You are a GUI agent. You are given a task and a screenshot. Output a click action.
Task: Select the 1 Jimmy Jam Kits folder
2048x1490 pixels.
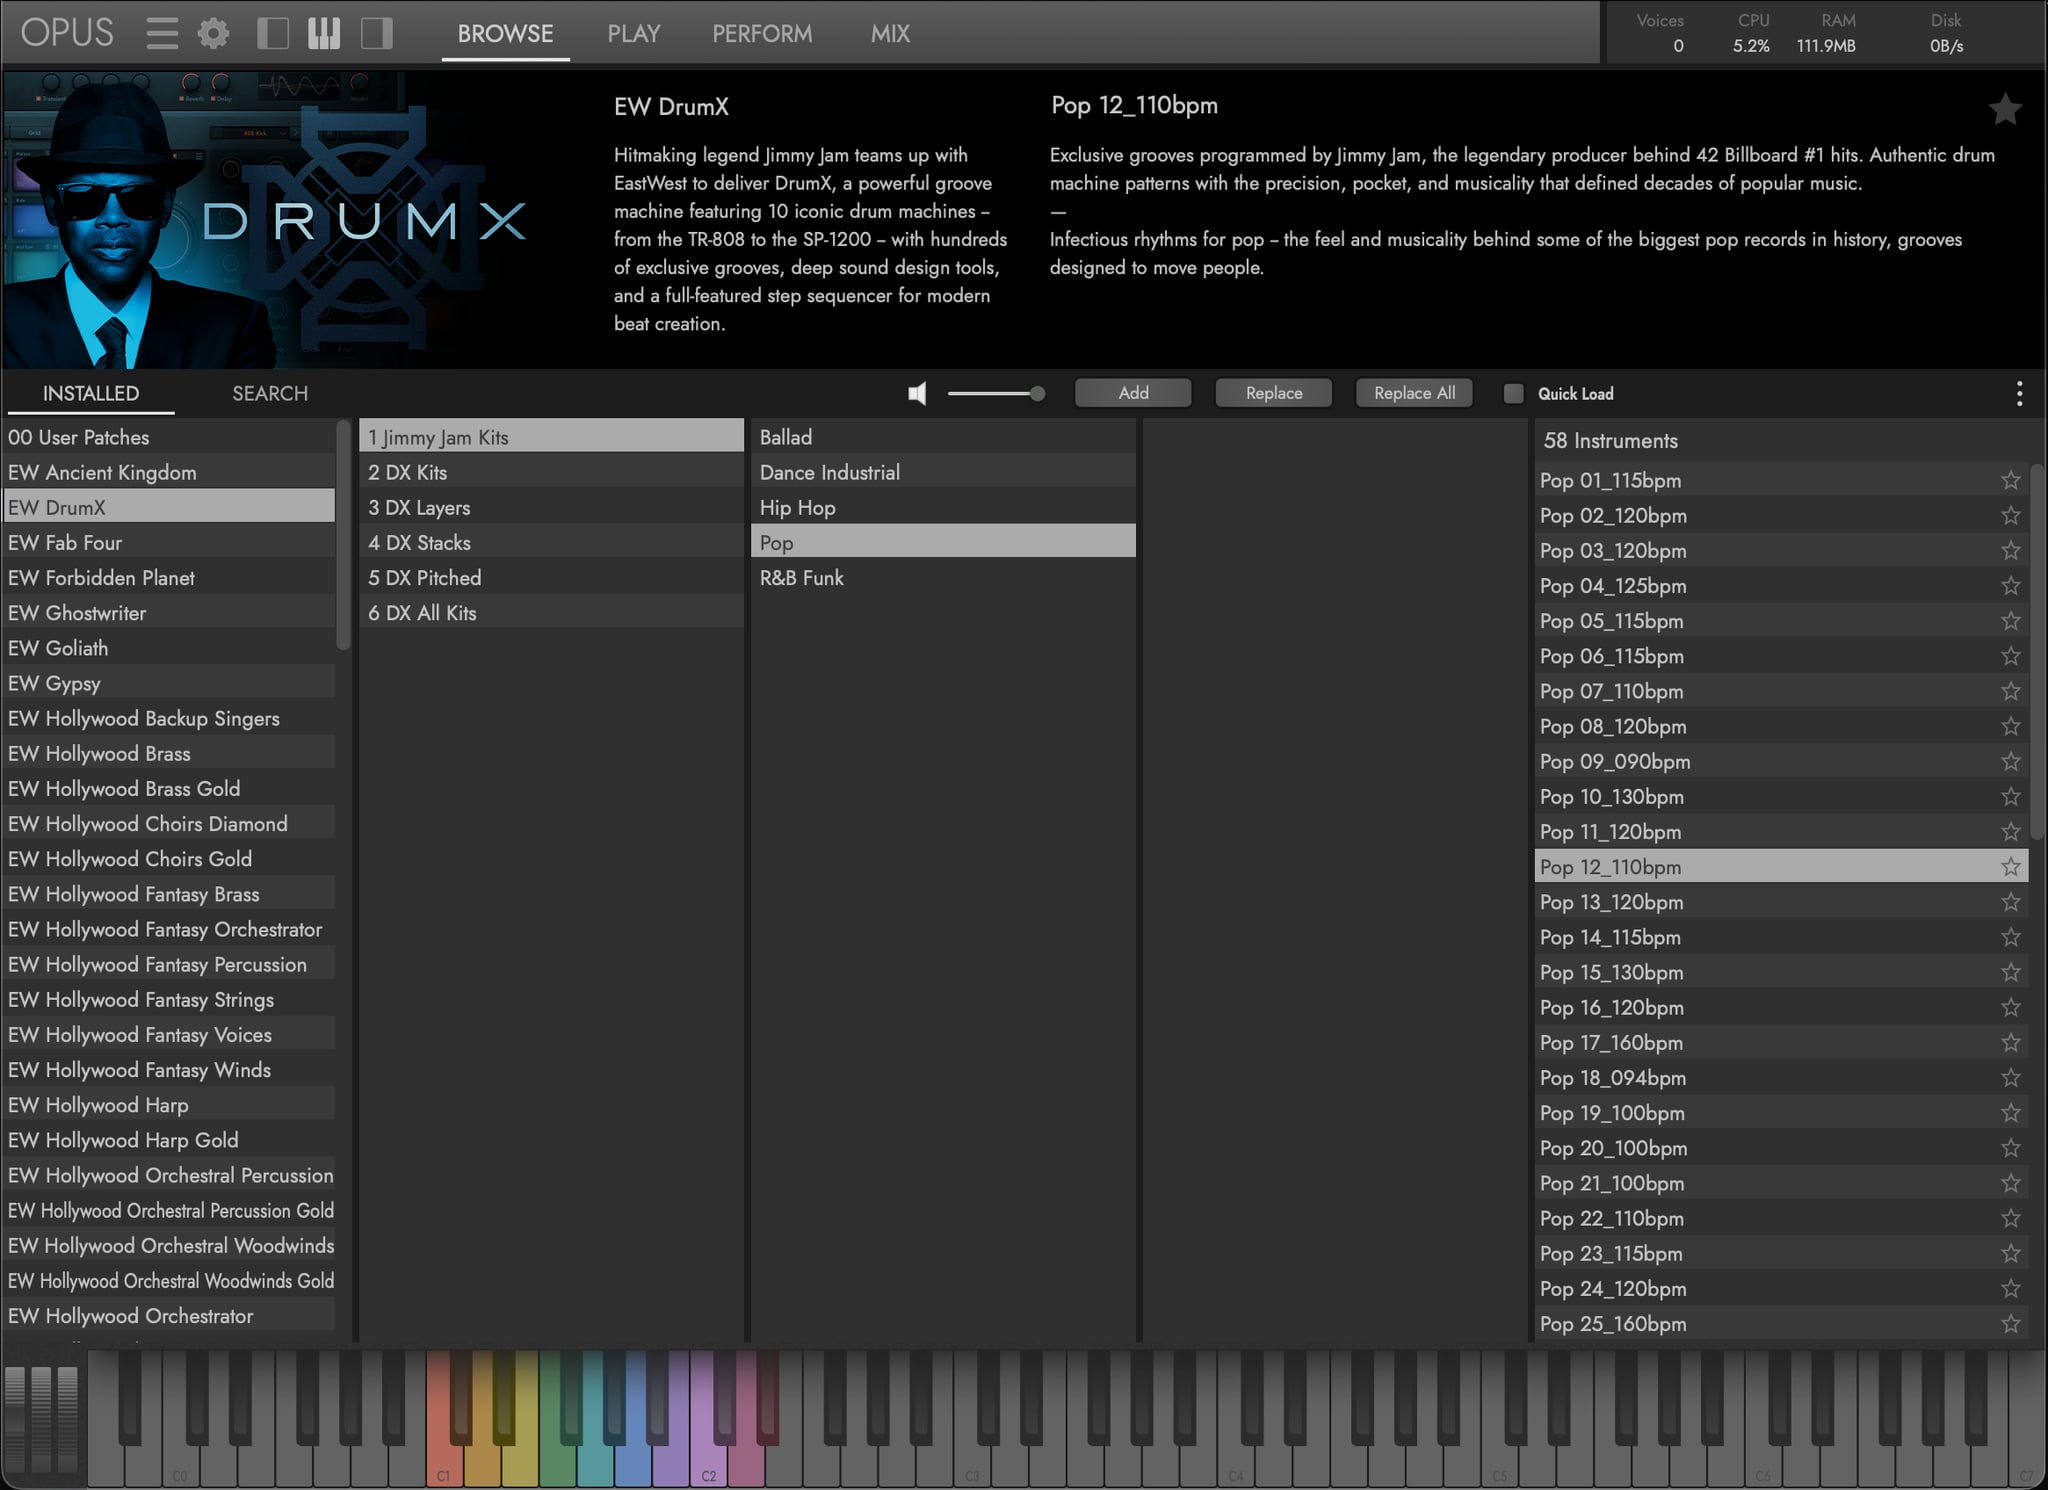click(551, 437)
